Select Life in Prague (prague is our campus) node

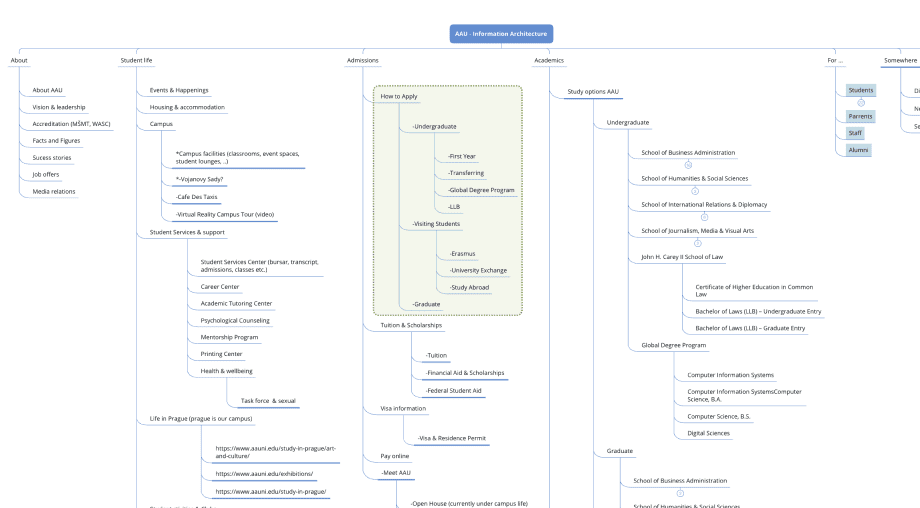coord(201,419)
